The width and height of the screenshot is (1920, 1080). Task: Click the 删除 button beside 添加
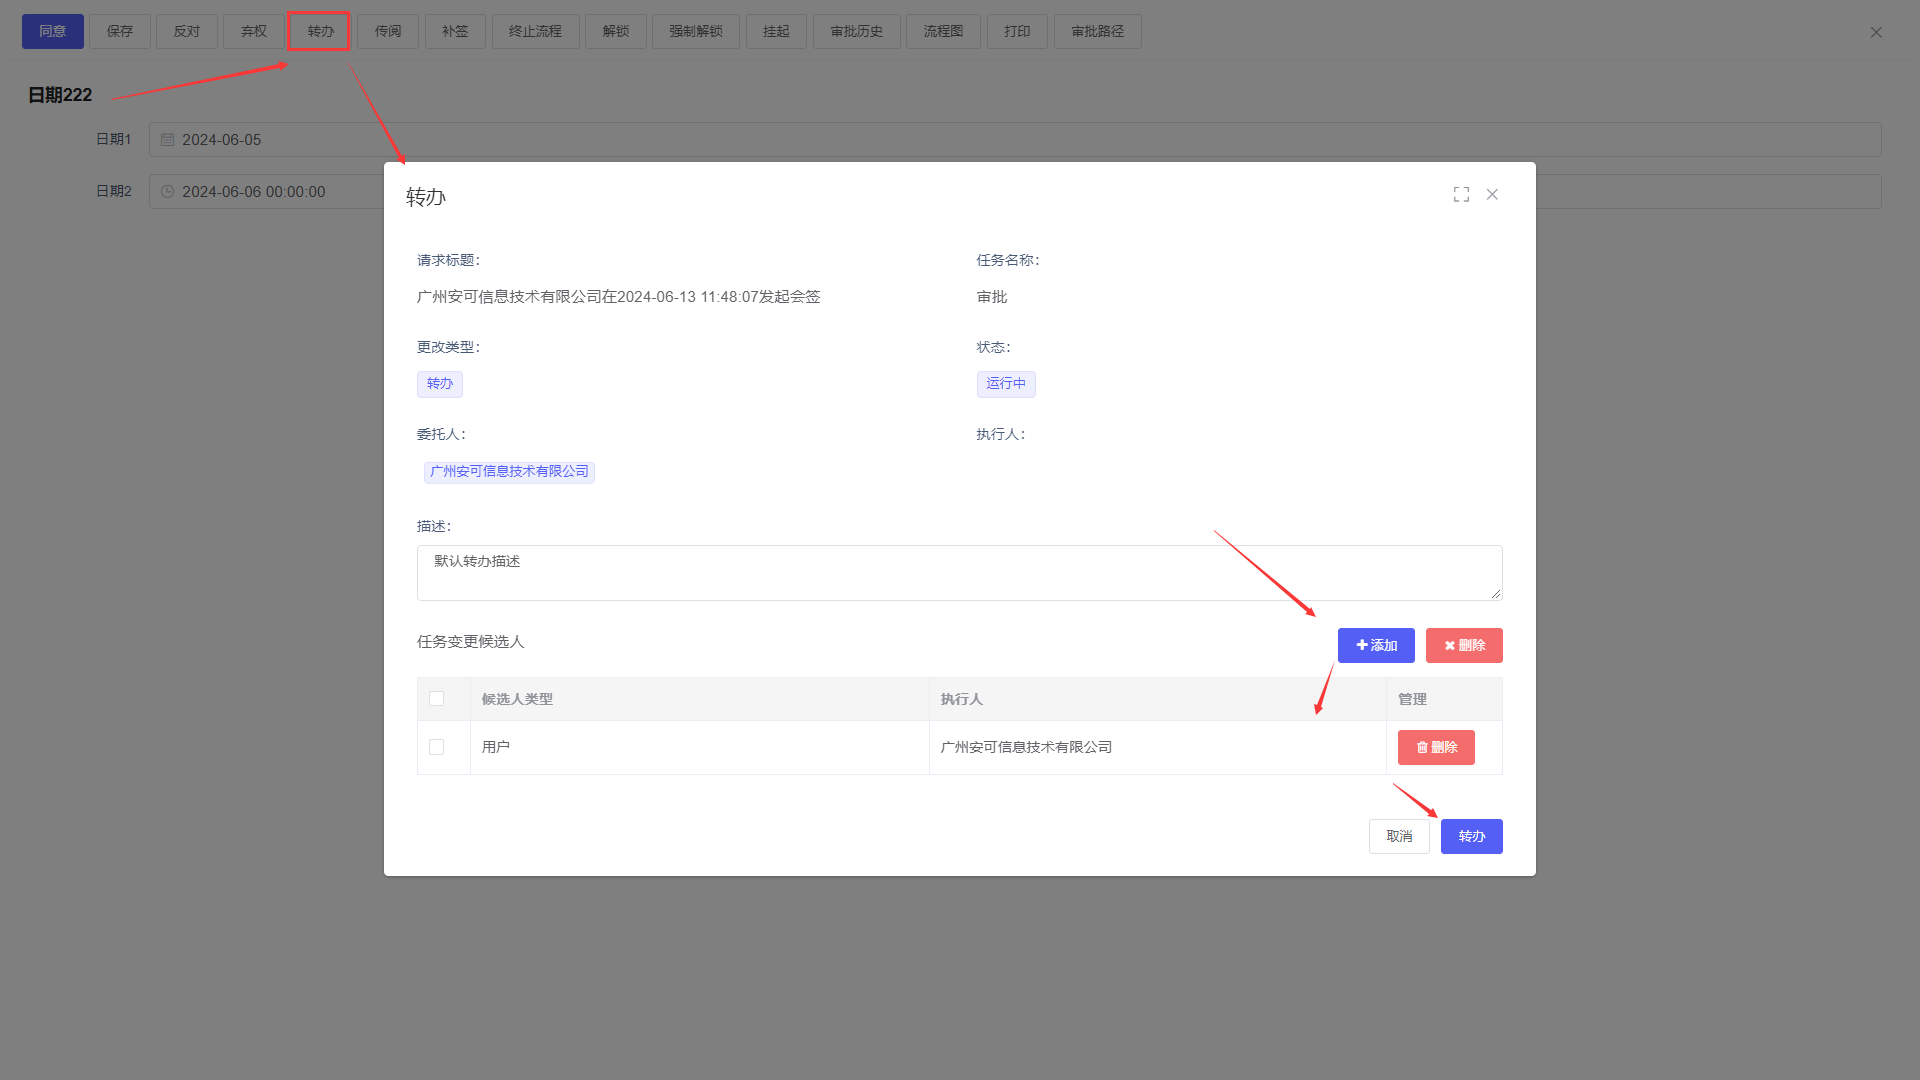(1464, 645)
